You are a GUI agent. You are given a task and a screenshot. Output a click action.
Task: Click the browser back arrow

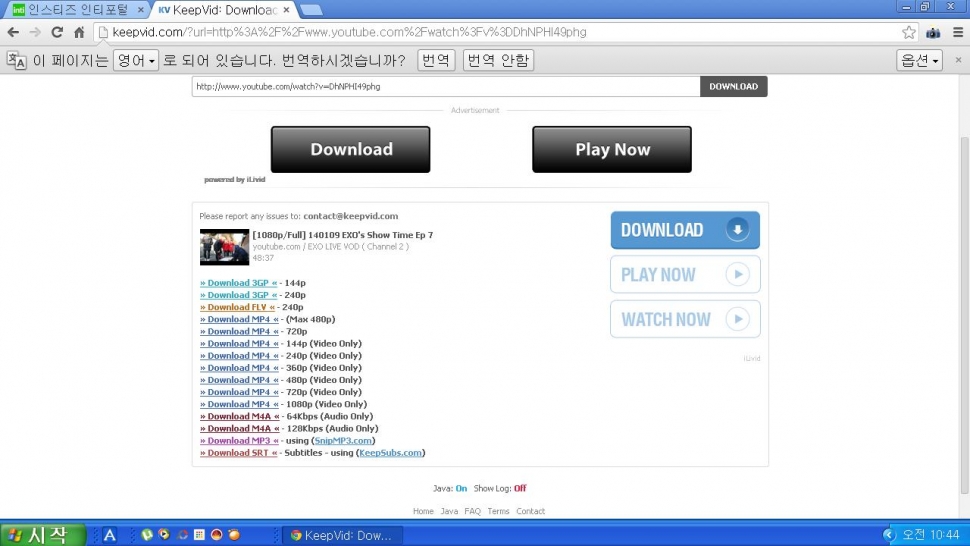[x=13, y=32]
